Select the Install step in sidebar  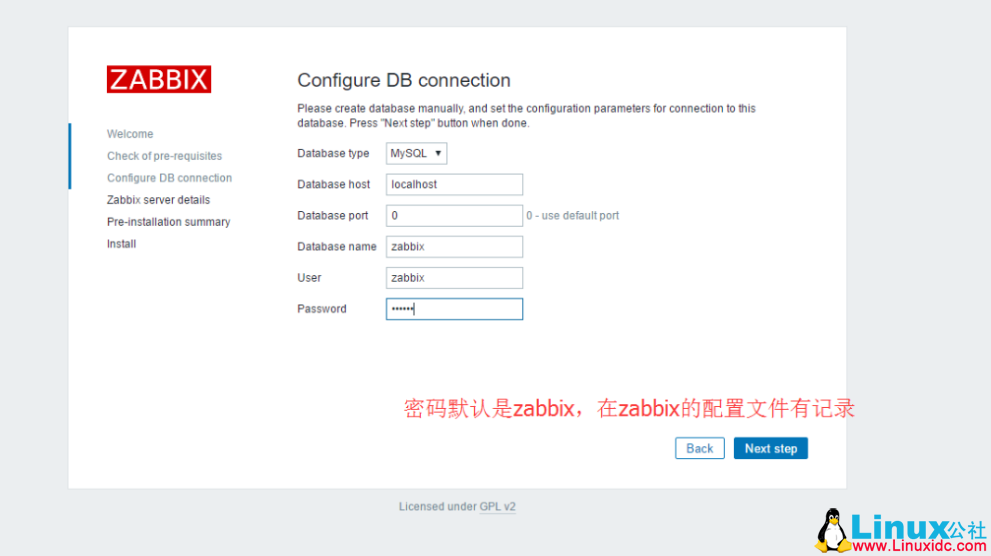point(121,244)
